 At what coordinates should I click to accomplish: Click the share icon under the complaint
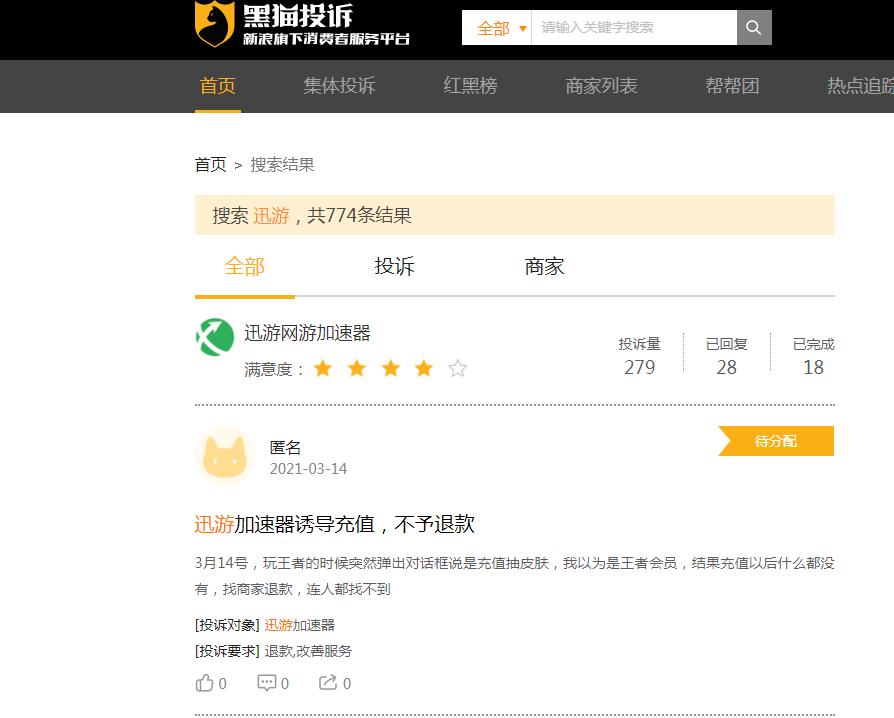click(330, 682)
